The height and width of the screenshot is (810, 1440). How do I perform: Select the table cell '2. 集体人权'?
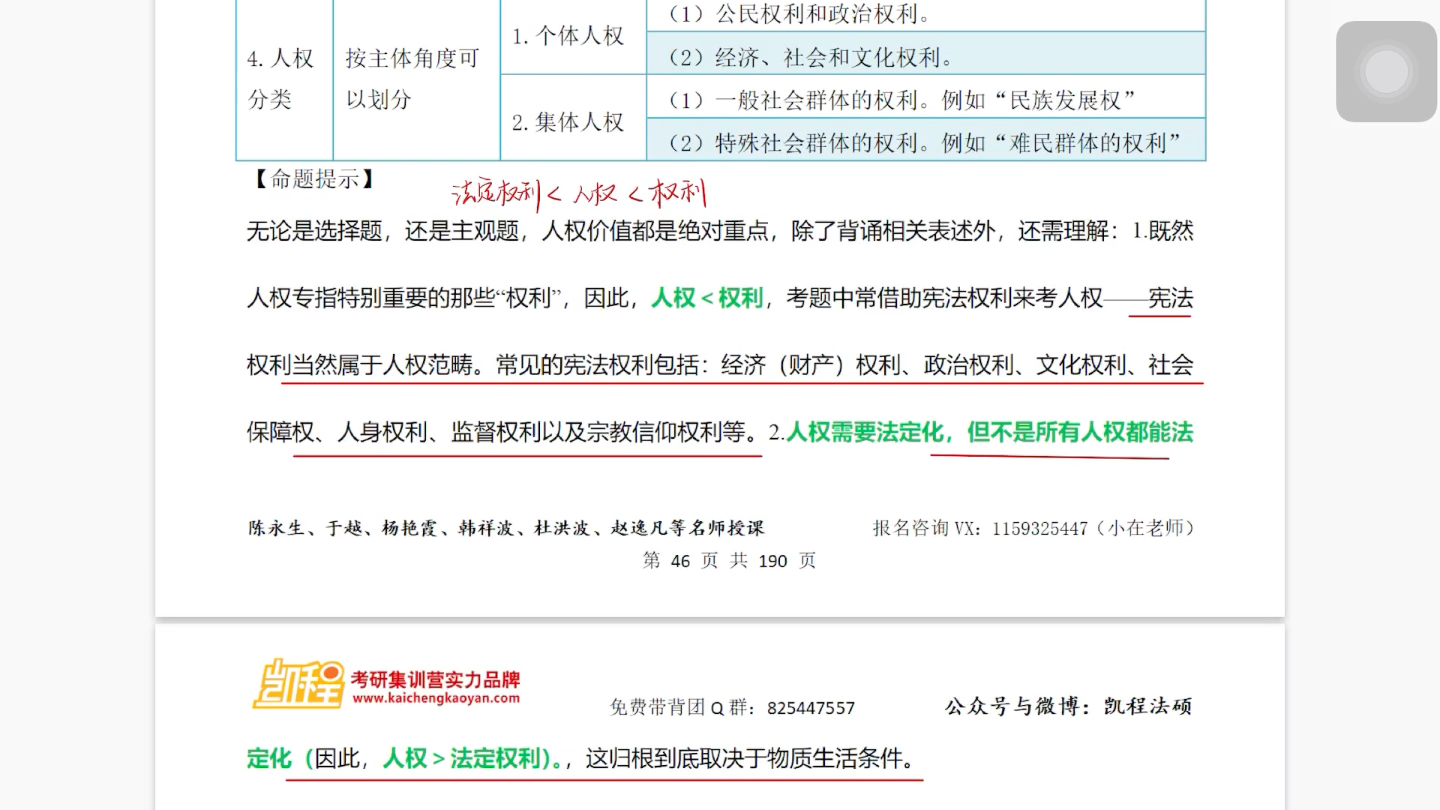[573, 118]
